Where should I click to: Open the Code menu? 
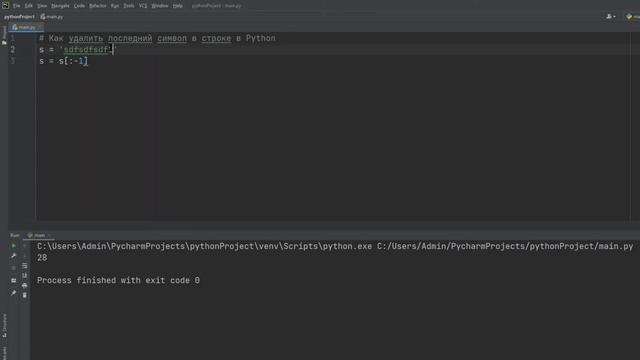click(x=79, y=6)
